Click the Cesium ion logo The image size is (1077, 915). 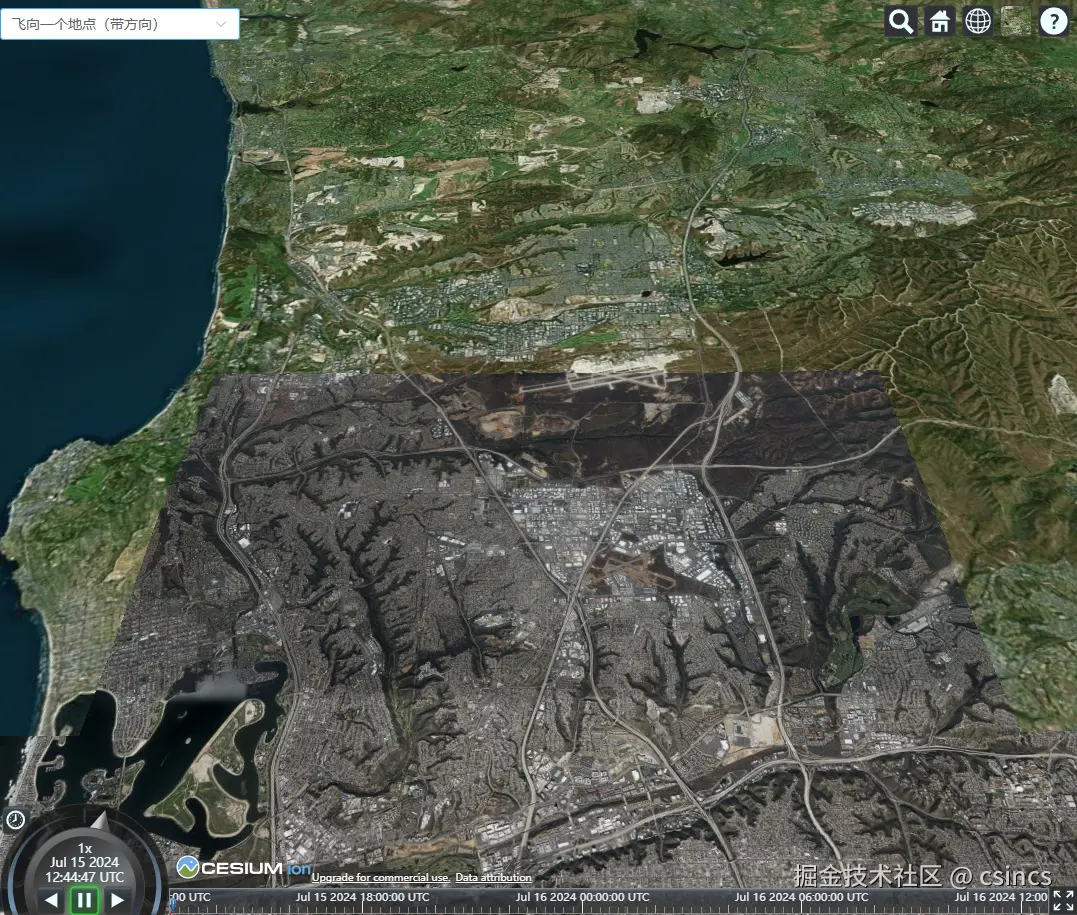coord(244,868)
